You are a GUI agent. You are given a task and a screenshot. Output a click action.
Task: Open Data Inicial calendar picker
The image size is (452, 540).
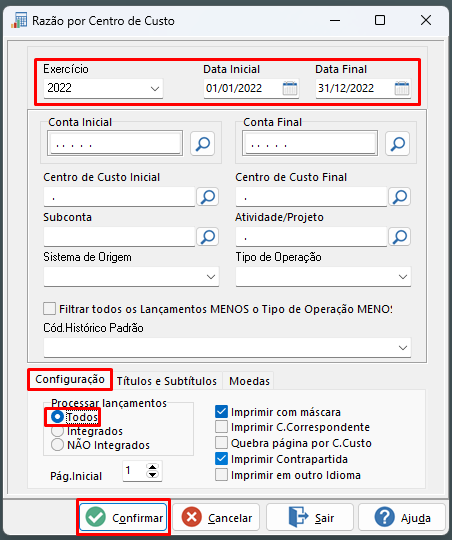click(x=290, y=89)
